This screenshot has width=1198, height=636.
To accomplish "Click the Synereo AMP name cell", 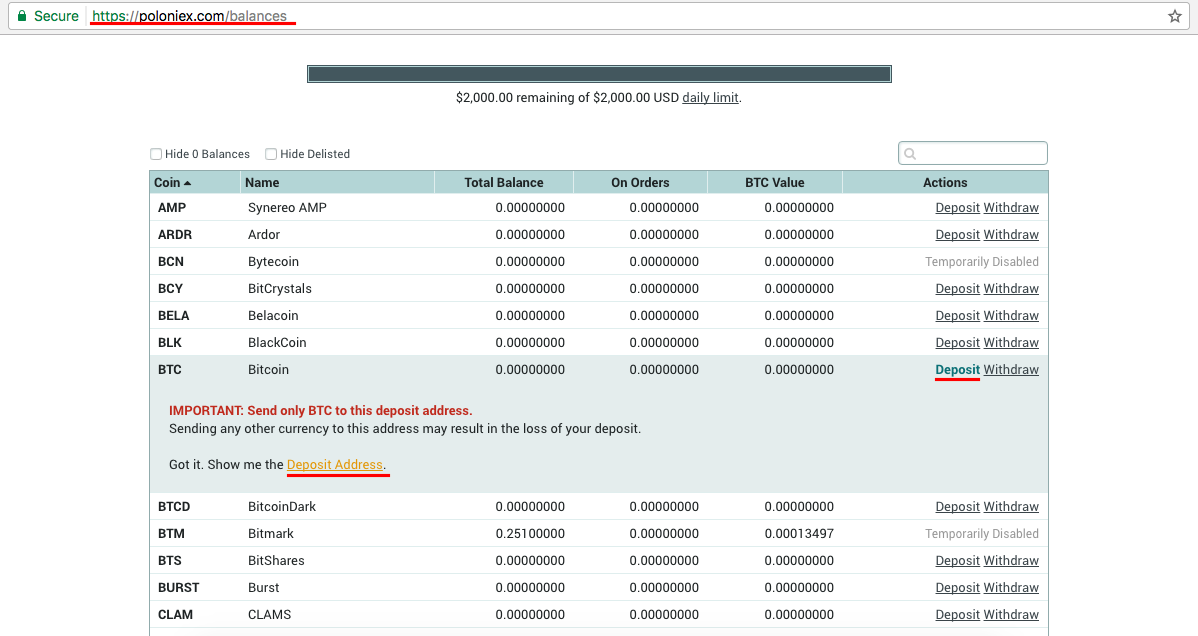I will pos(287,208).
